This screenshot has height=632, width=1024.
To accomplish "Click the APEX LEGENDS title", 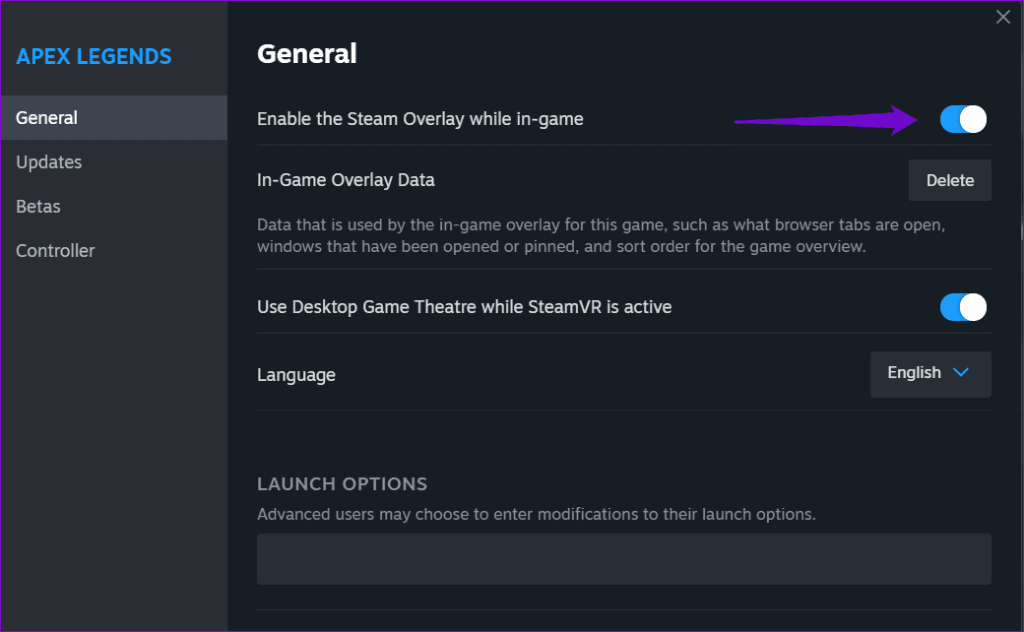I will 93,56.
